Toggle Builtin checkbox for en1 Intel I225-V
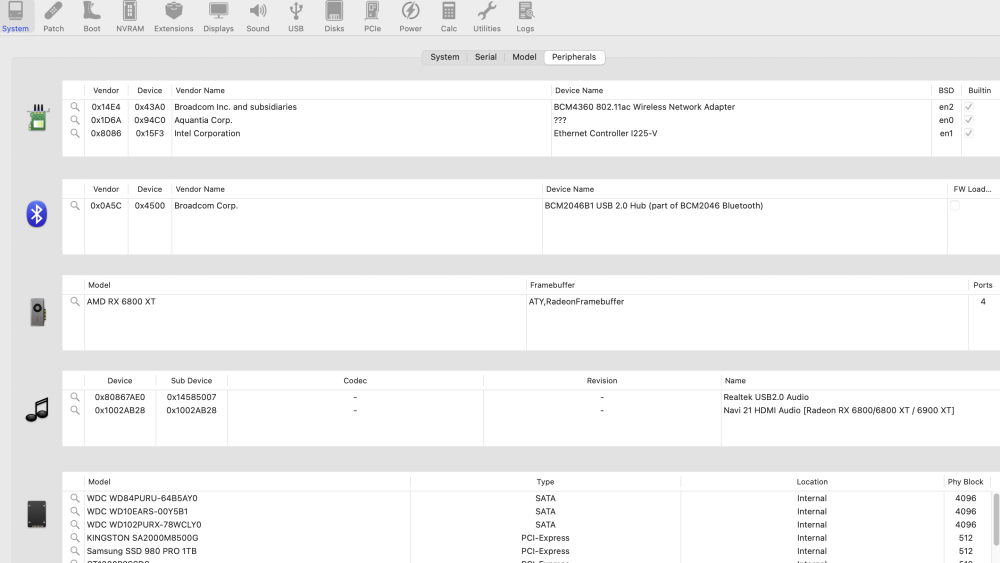This screenshot has width=1000, height=563. [968, 133]
